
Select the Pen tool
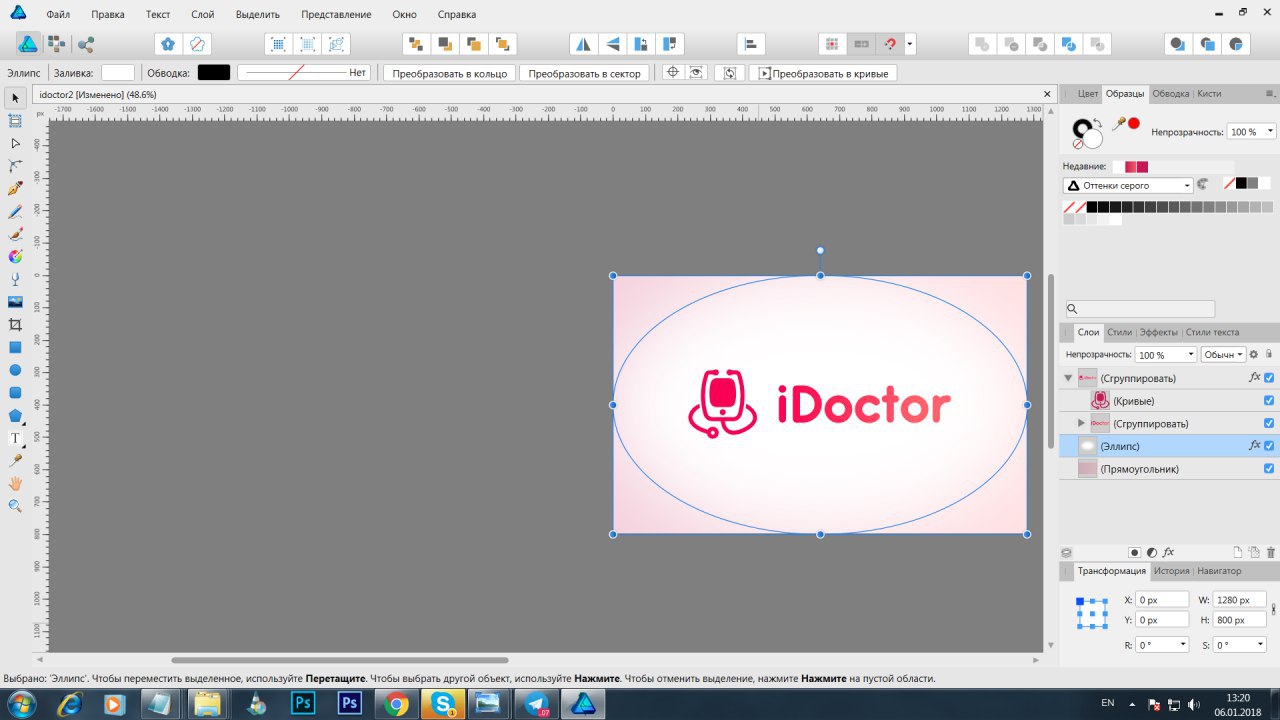15,188
